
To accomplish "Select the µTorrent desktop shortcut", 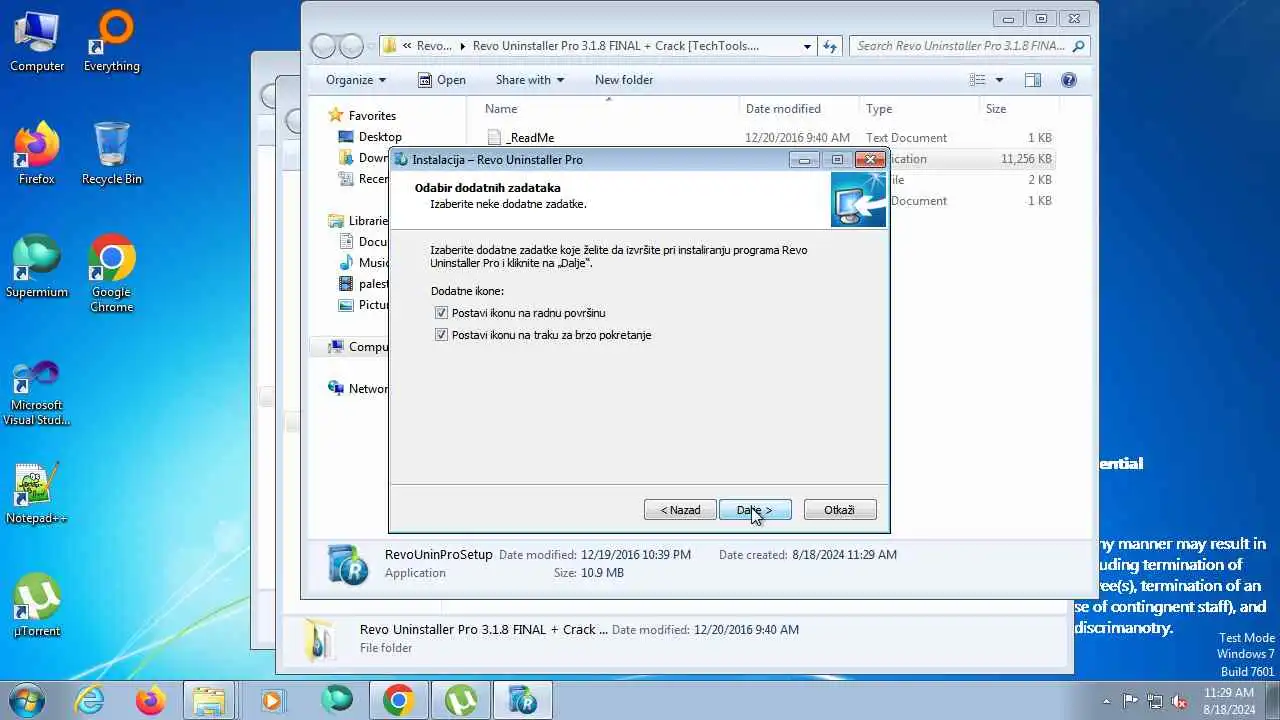I will click(37, 605).
